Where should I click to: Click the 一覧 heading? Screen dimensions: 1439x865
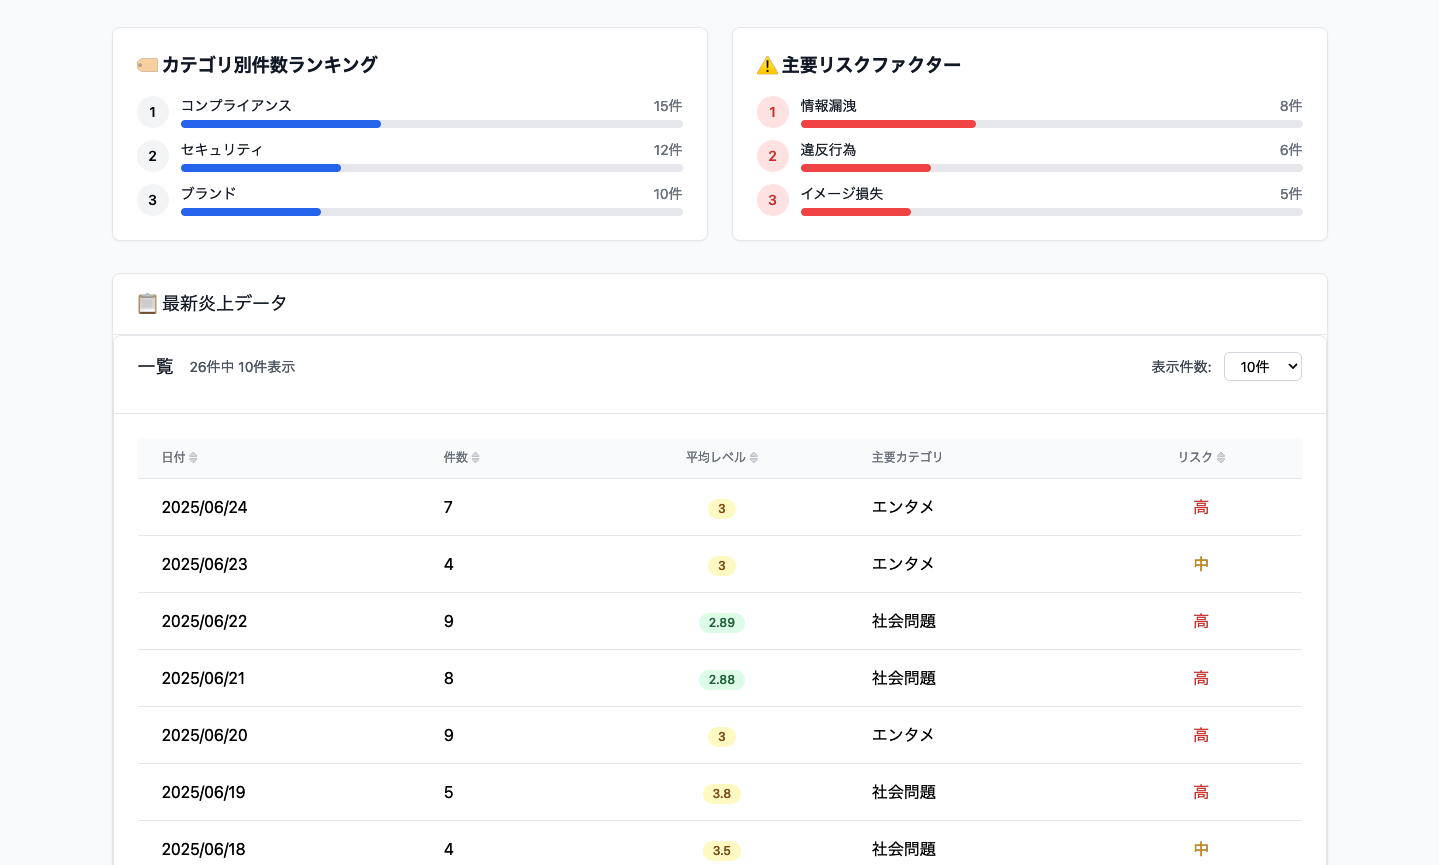[x=156, y=367]
